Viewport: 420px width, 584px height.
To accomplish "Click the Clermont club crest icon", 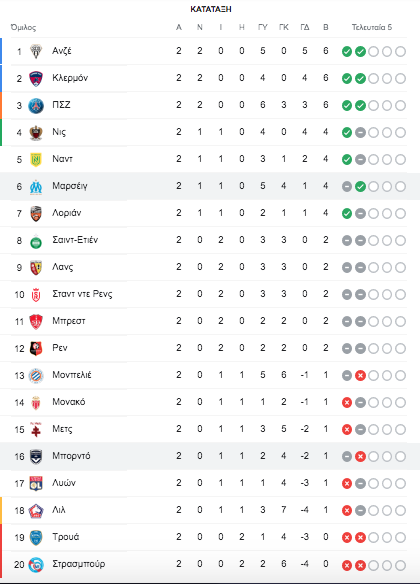I will point(36,79).
